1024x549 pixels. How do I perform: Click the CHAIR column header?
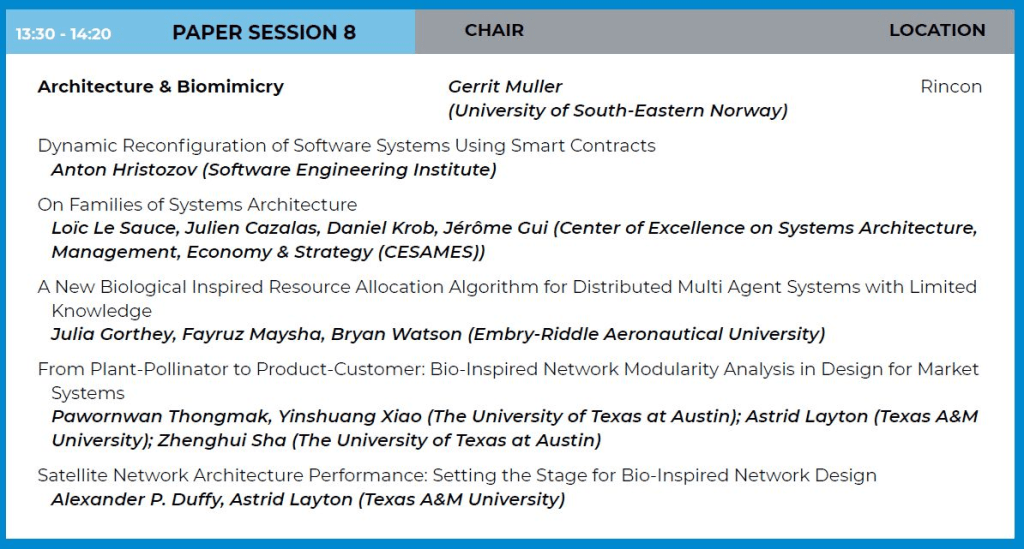tap(494, 31)
